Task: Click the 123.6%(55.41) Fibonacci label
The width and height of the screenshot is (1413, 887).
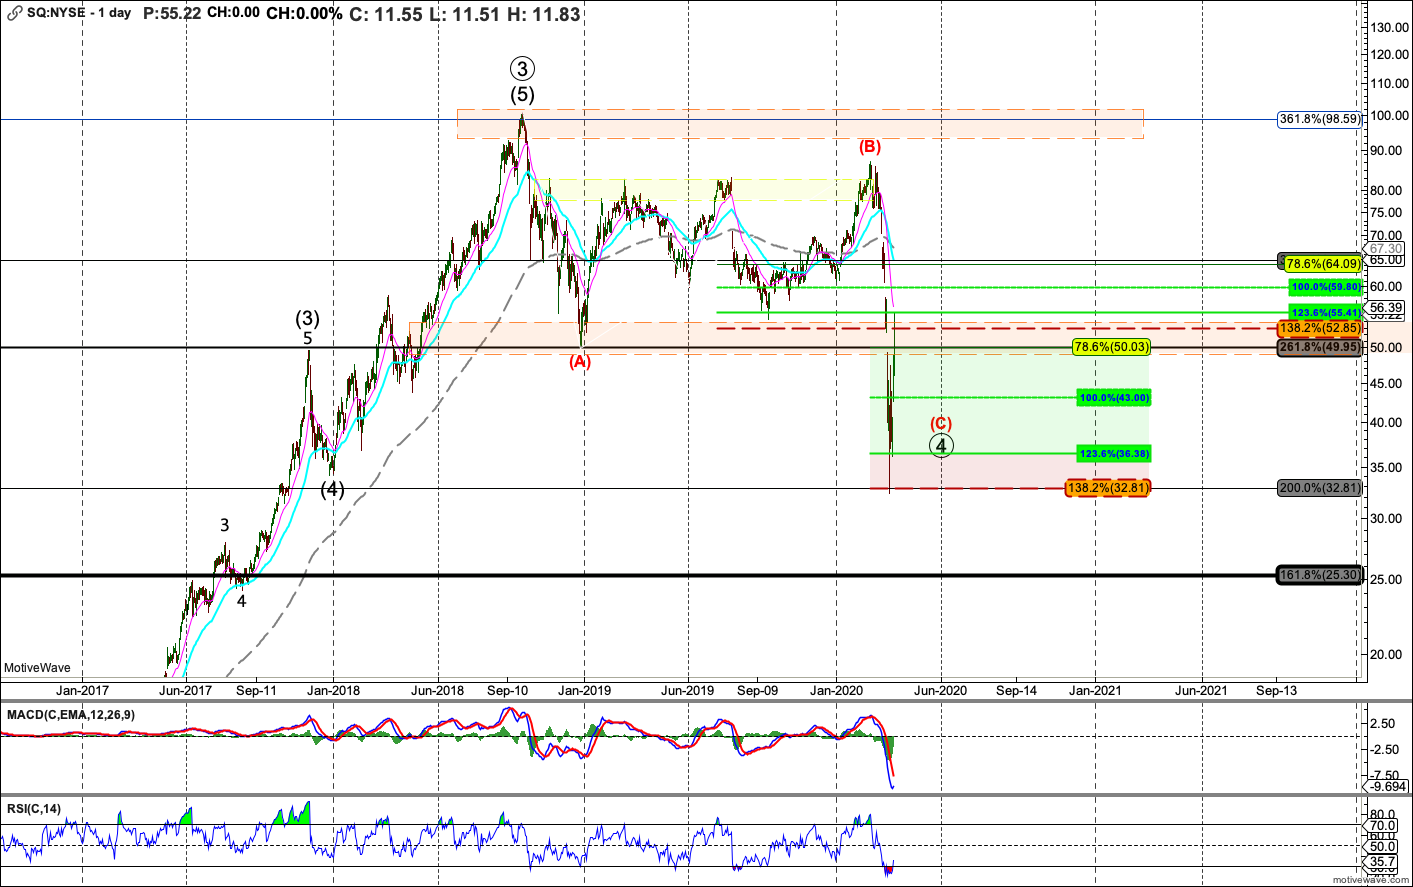Action: pyautogui.click(x=1325, y=312)
